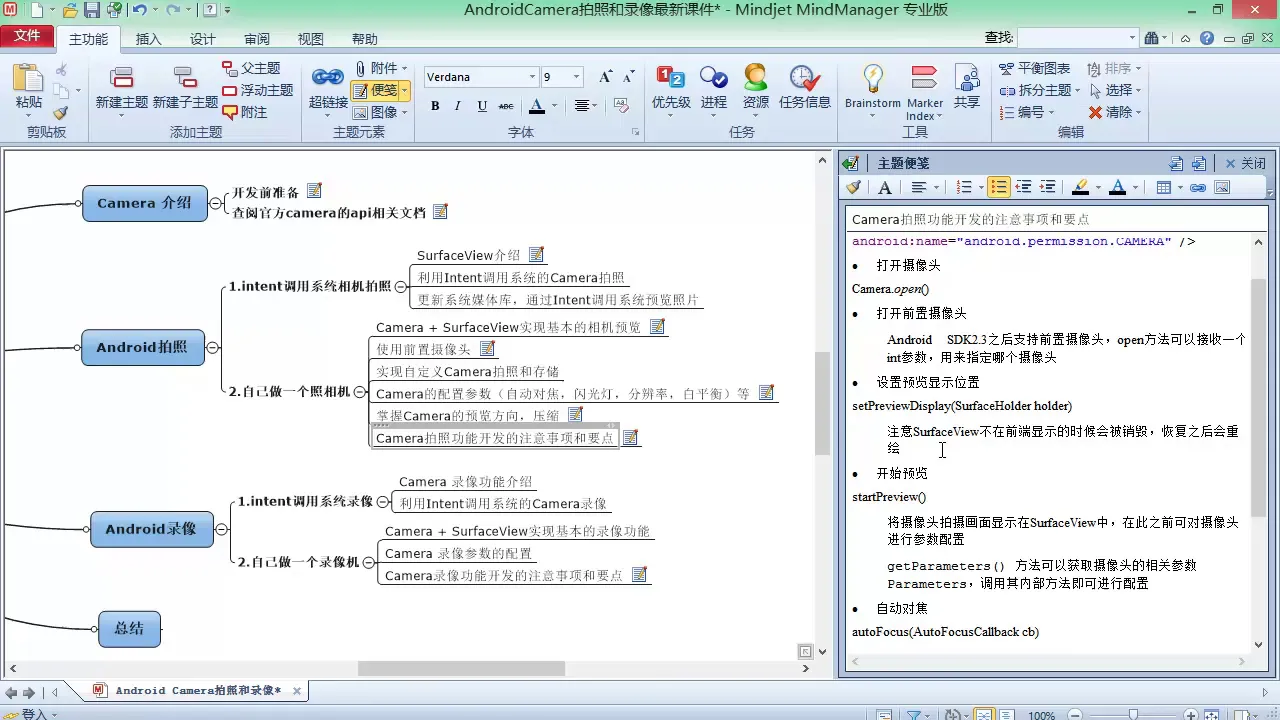The width and height of the screenshot is (1280, 720).
Task: Decrease indent in notes toolbar
Action: pos(1023,187)
